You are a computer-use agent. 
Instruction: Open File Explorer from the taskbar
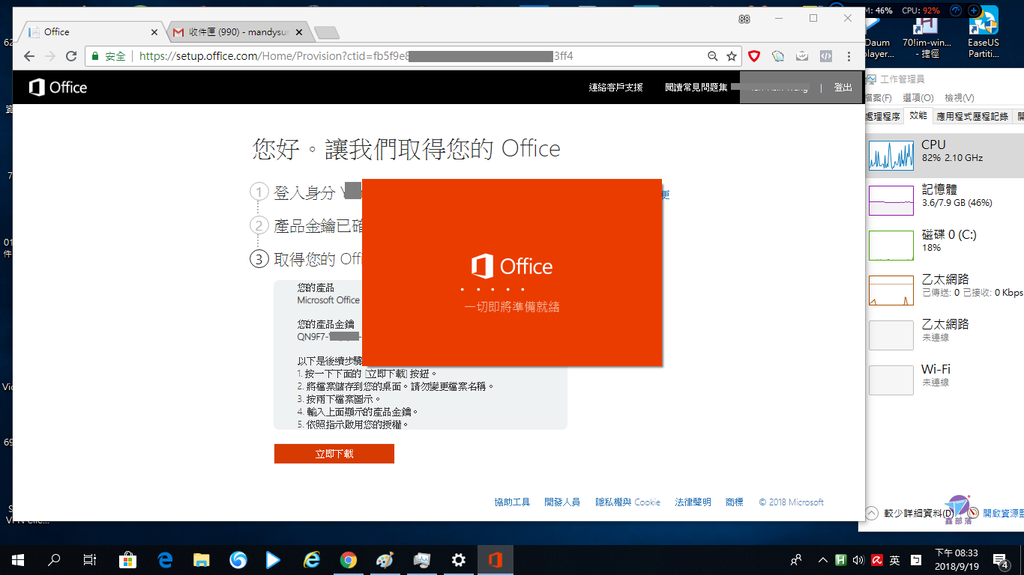201,560
